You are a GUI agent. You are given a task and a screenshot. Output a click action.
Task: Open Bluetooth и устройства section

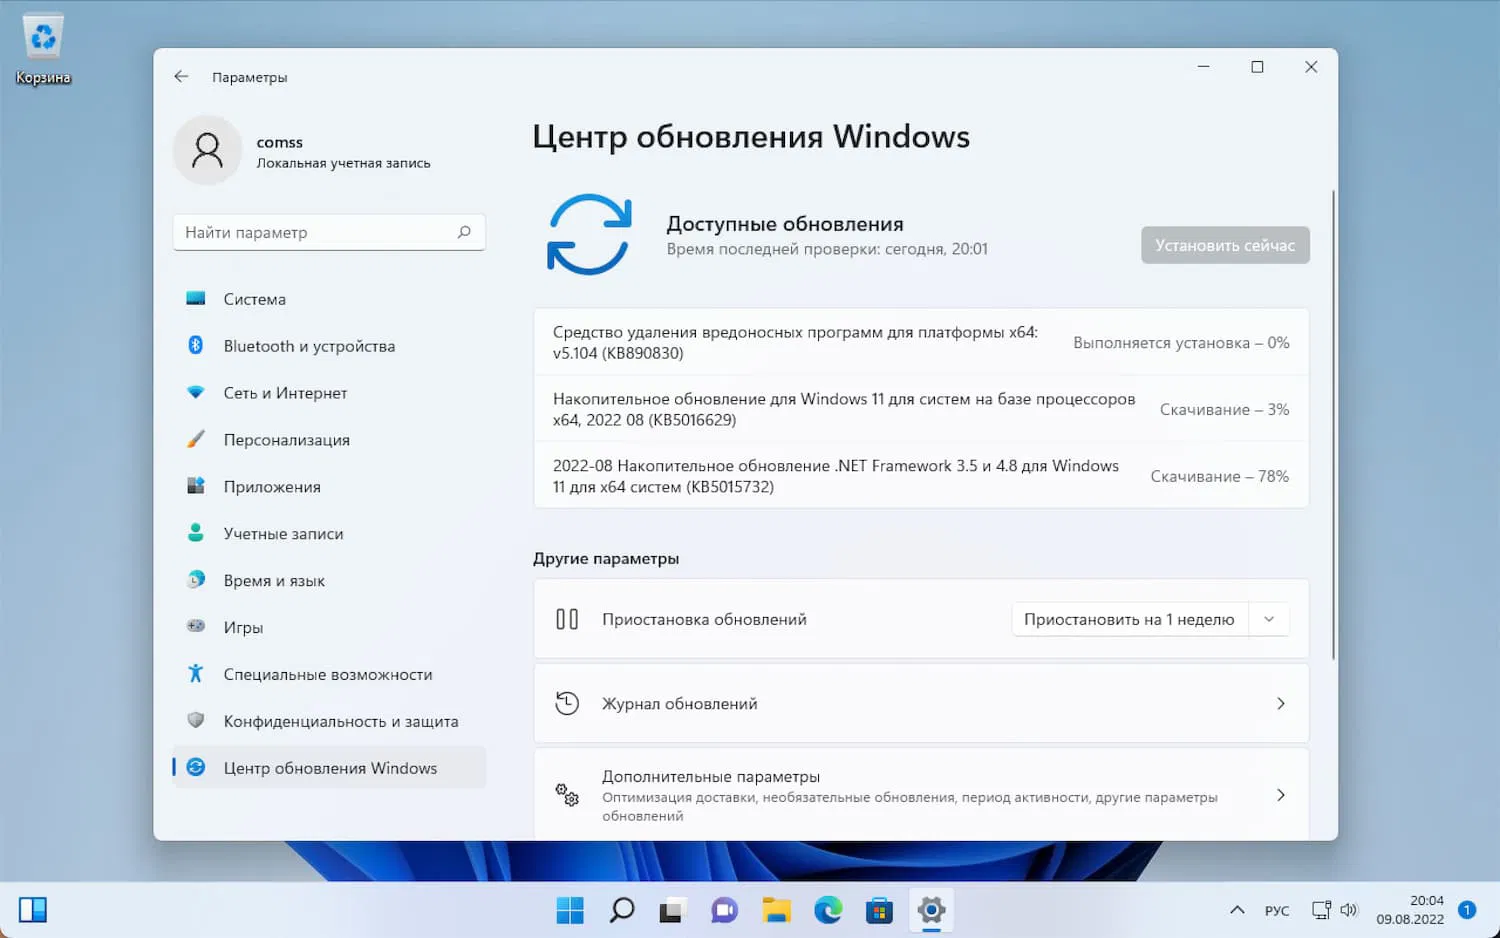(x=307, y=346)
